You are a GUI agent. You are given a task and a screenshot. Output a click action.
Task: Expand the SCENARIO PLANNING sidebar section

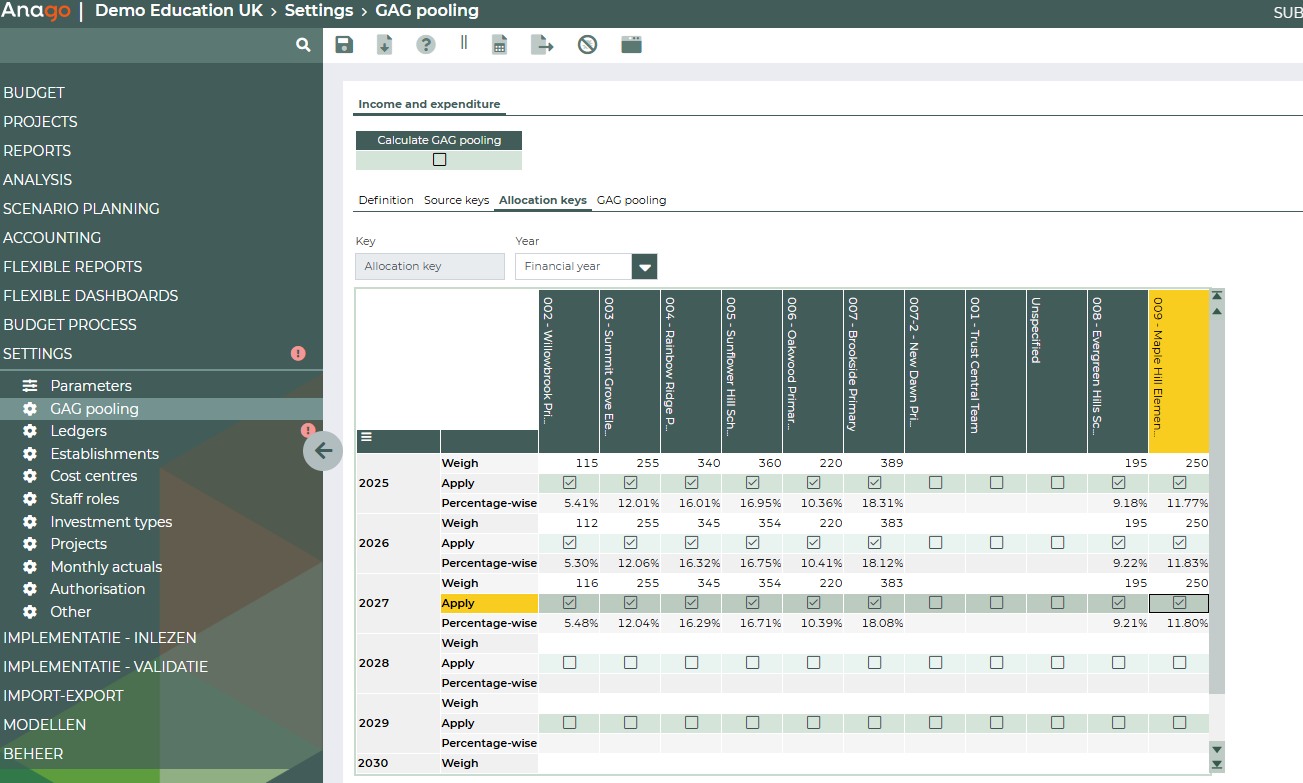click(x=81, y=209)
